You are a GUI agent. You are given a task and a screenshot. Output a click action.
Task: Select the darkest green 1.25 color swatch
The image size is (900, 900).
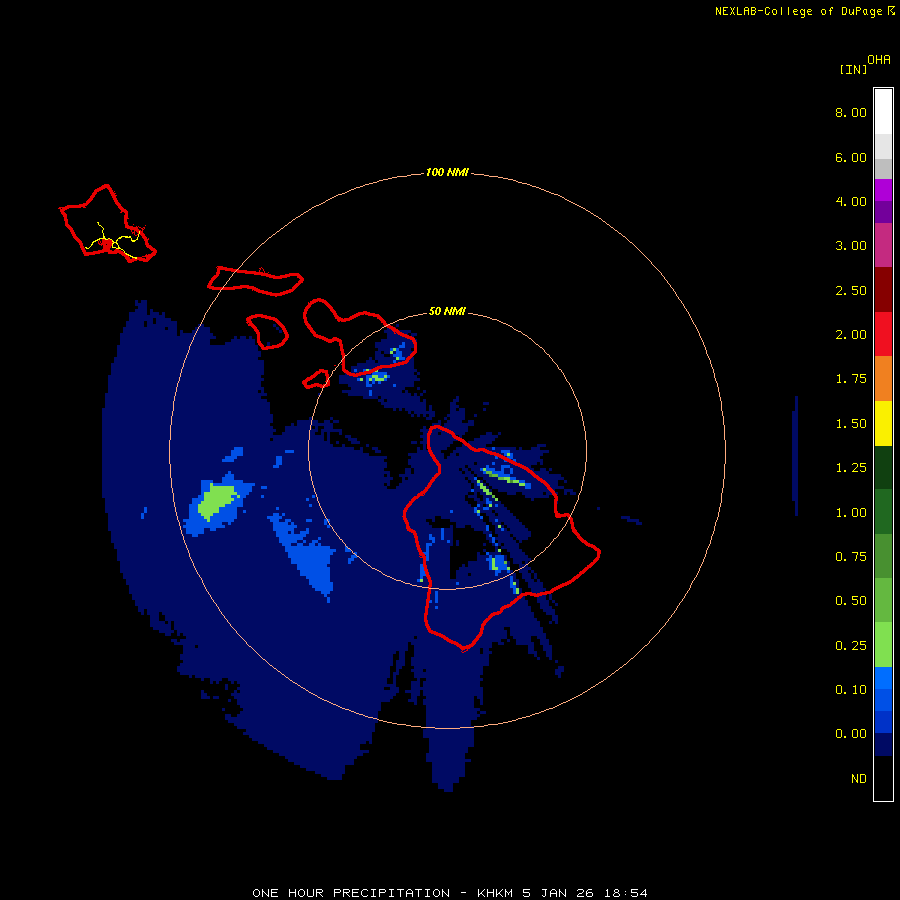883,468
